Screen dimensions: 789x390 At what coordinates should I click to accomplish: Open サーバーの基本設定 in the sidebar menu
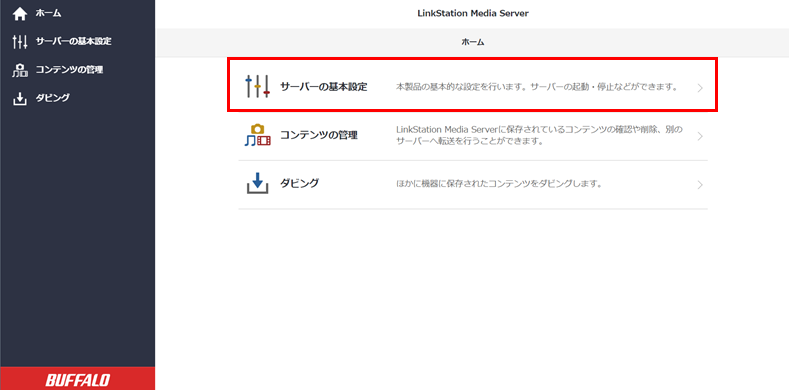73,42
